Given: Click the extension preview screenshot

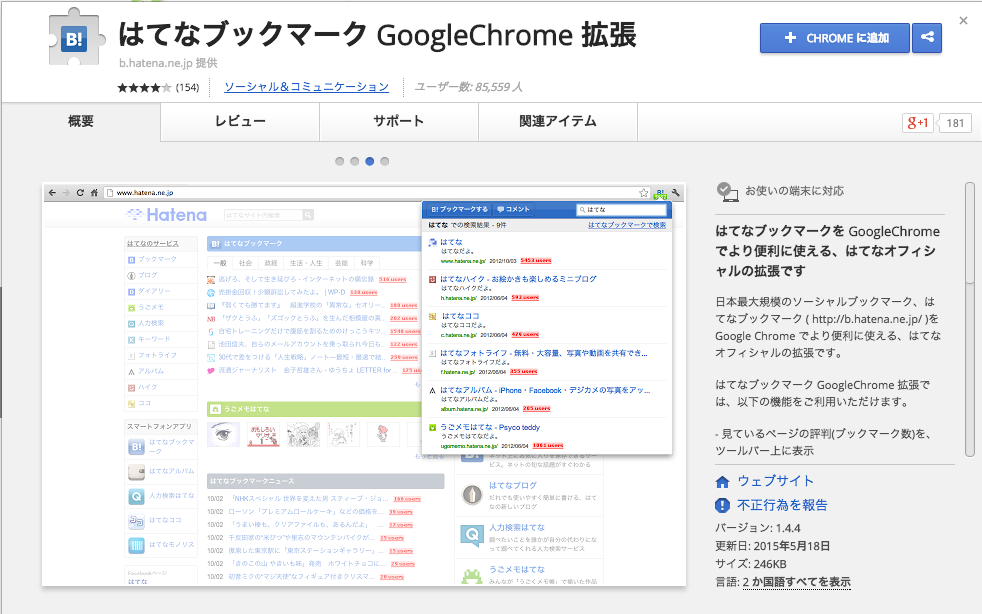Looking at the screenshot, I should point(364,385).
